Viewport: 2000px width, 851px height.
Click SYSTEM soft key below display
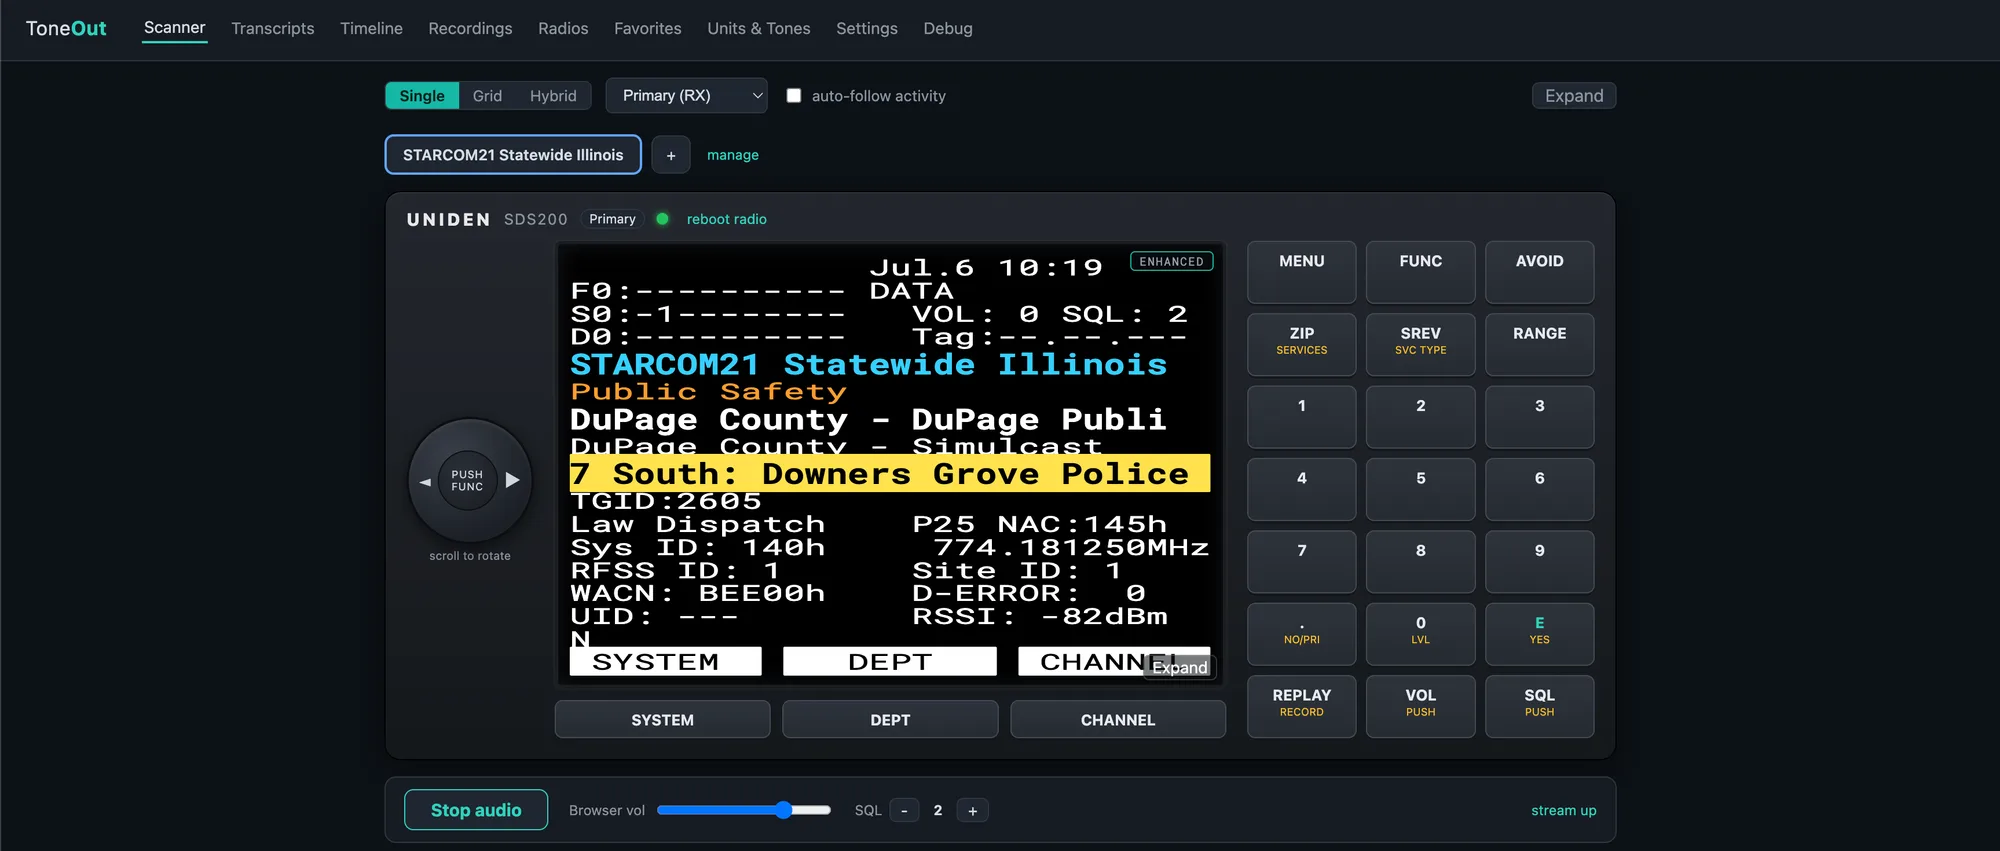pos(662,720)
